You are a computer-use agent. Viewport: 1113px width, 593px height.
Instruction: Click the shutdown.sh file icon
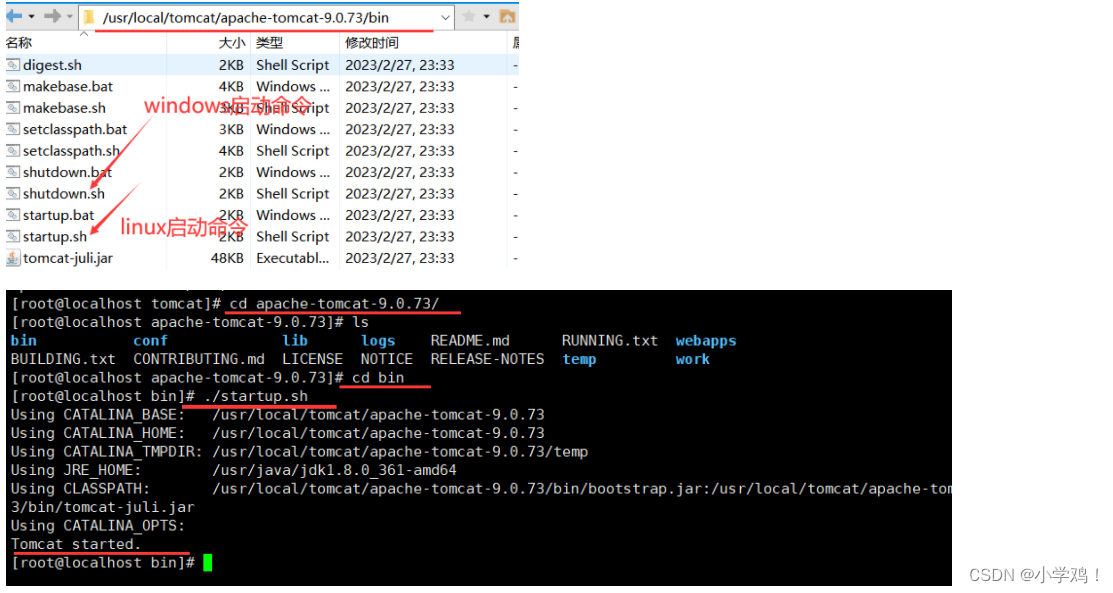13,193
